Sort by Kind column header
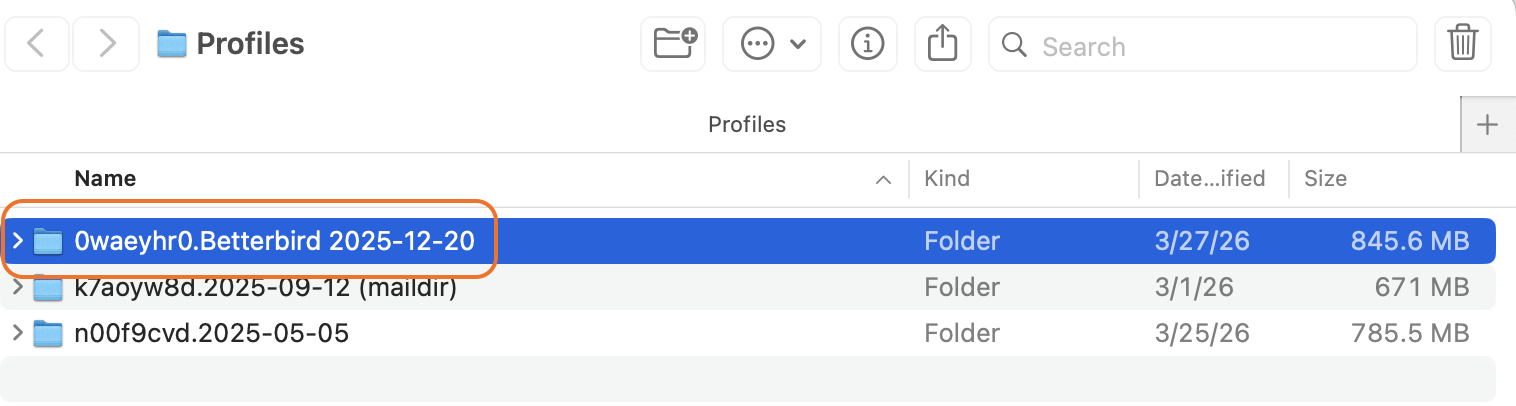Screen dimensions: 1516x406 947,179
